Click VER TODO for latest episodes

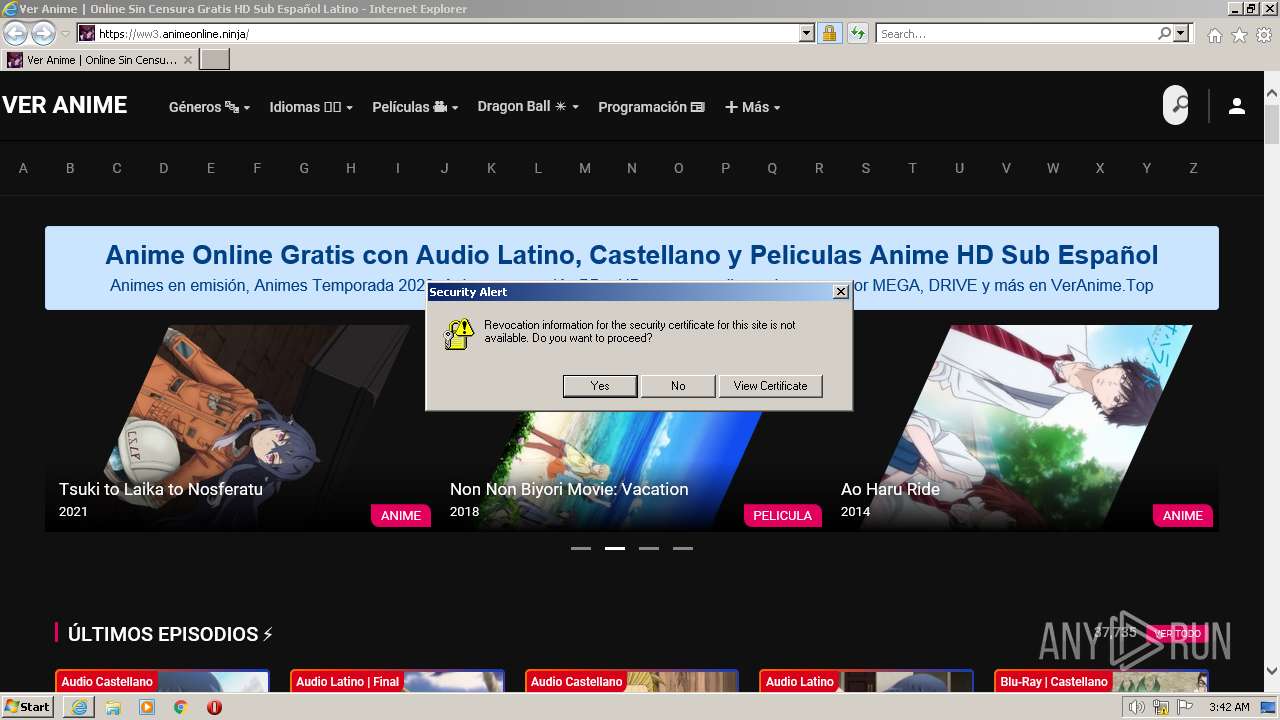tap(1177, 633)
